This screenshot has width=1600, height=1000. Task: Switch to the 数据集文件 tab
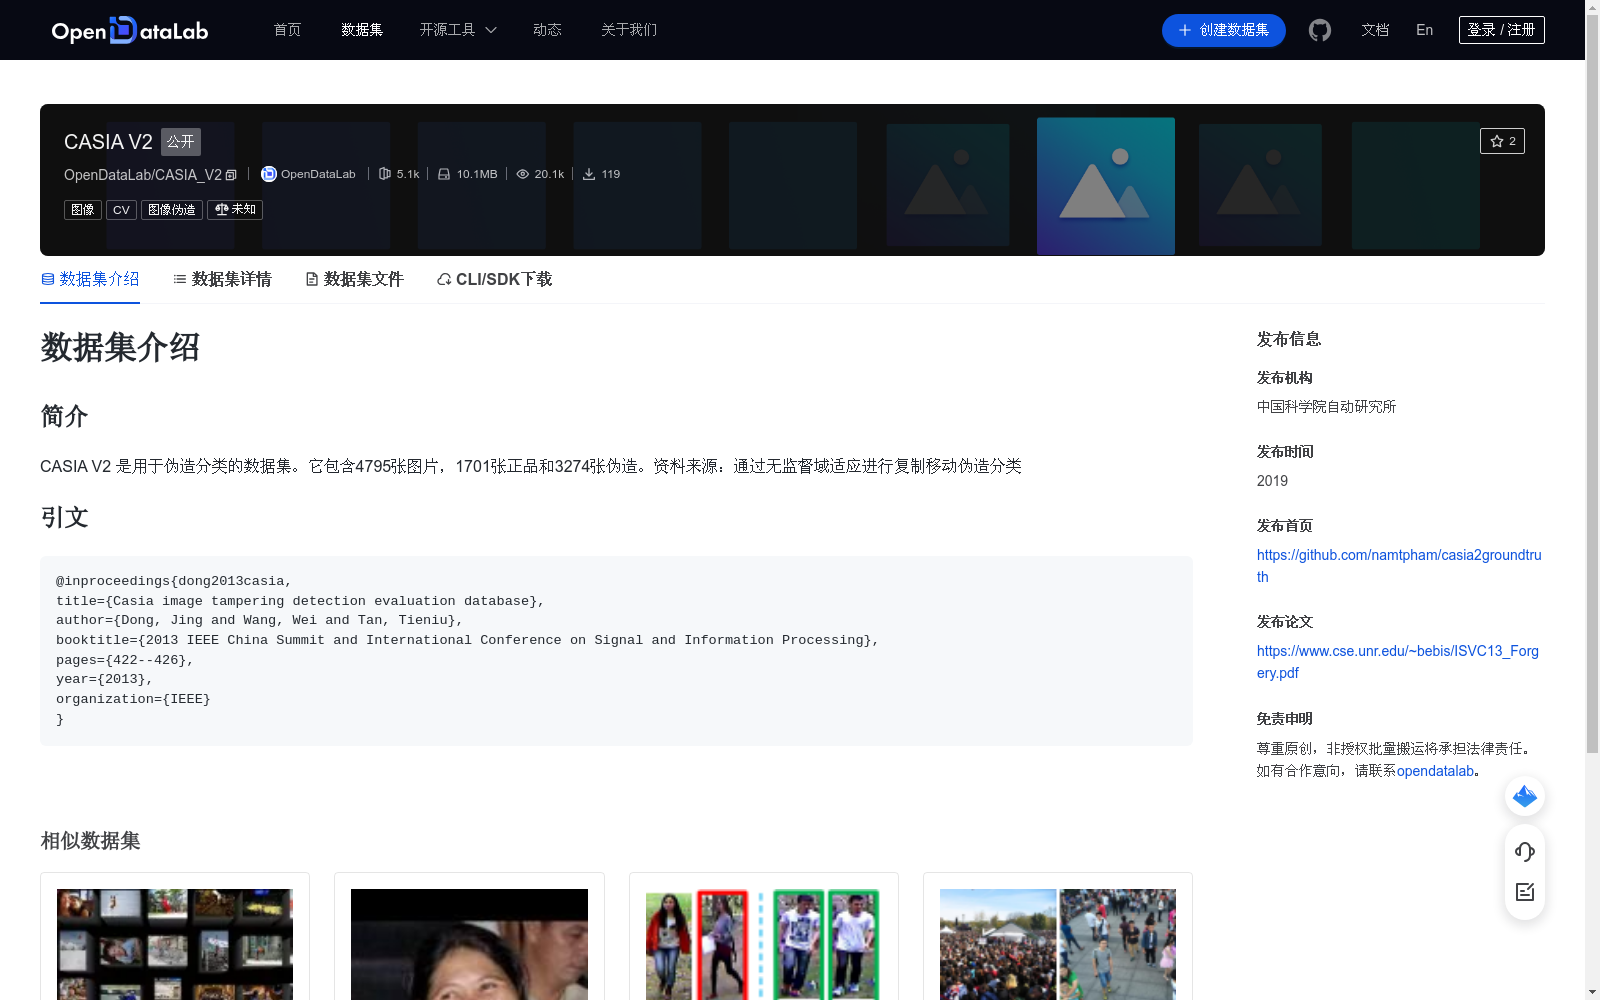[x=354, y=279]
